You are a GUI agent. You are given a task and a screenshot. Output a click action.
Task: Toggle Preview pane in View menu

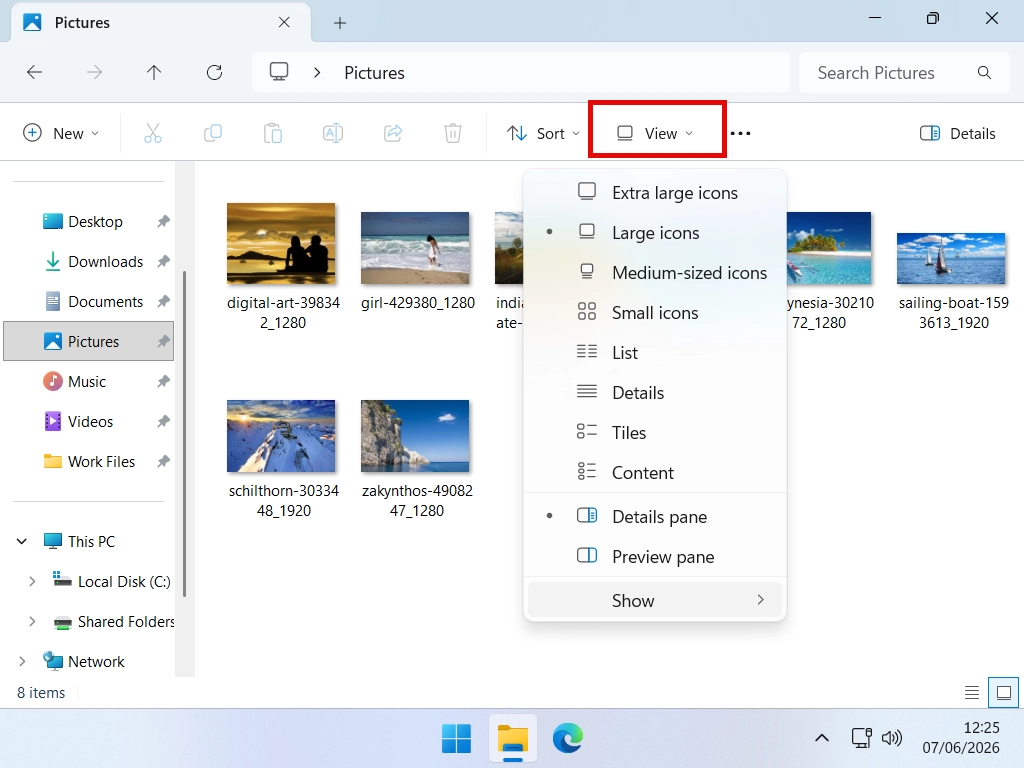(x=655, y=556)
